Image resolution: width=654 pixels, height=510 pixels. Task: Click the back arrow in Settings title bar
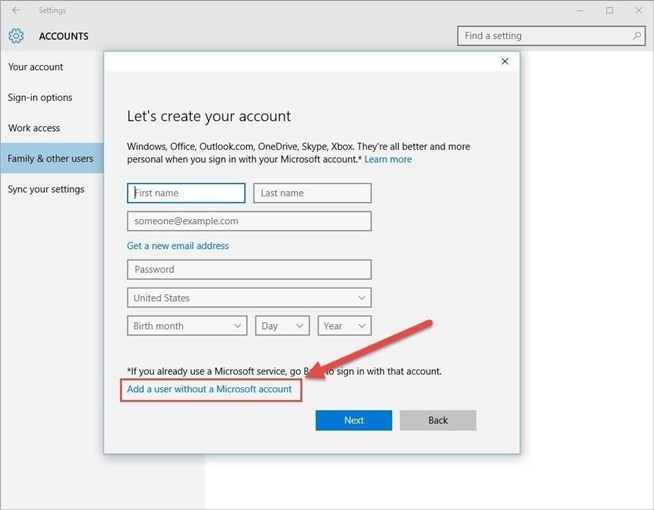15,10
